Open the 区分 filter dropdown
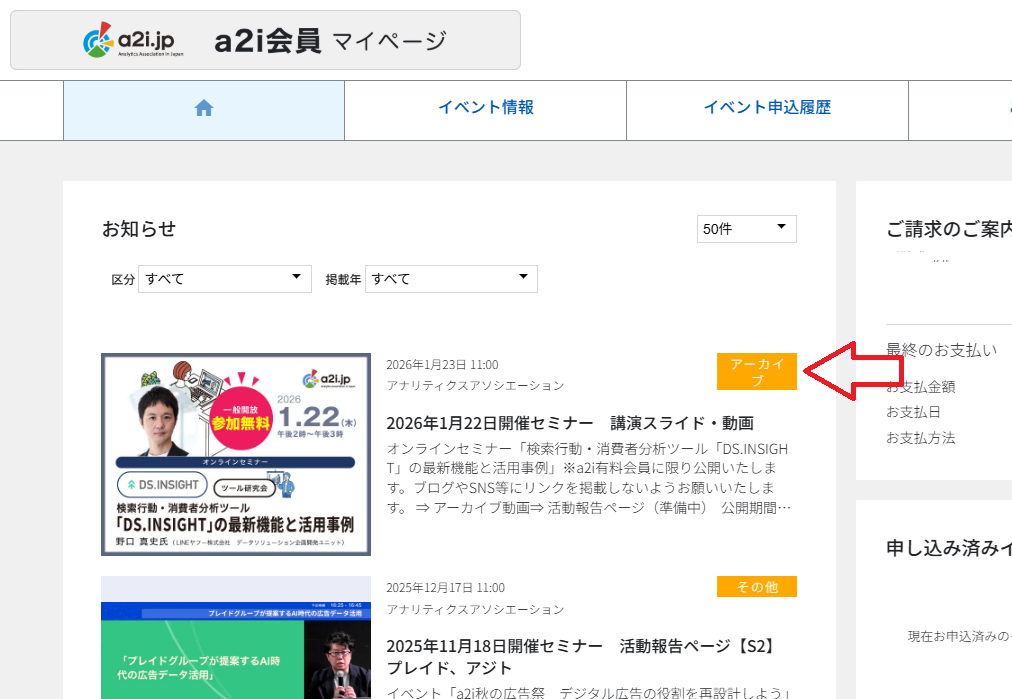Screen dimensions: 1012x699 point(223,278)
